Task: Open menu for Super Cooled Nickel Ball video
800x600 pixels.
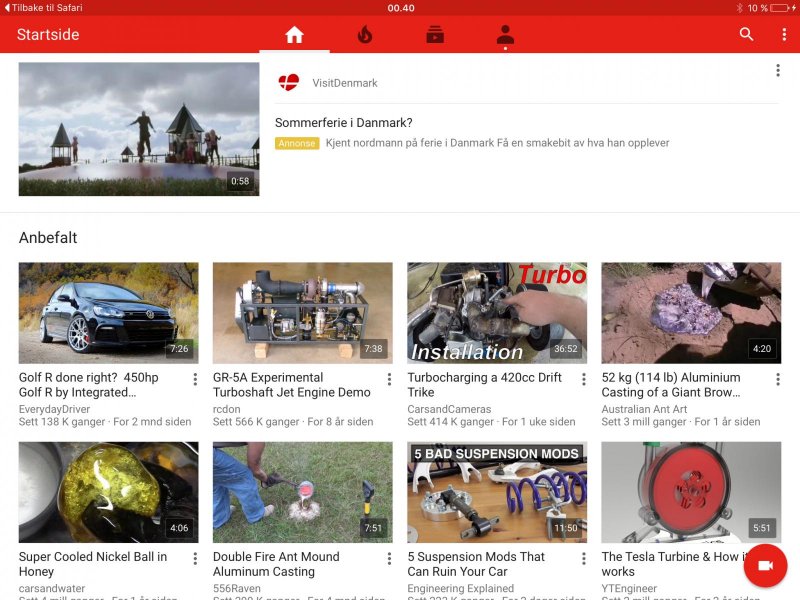Action: (x=195, y=558)
